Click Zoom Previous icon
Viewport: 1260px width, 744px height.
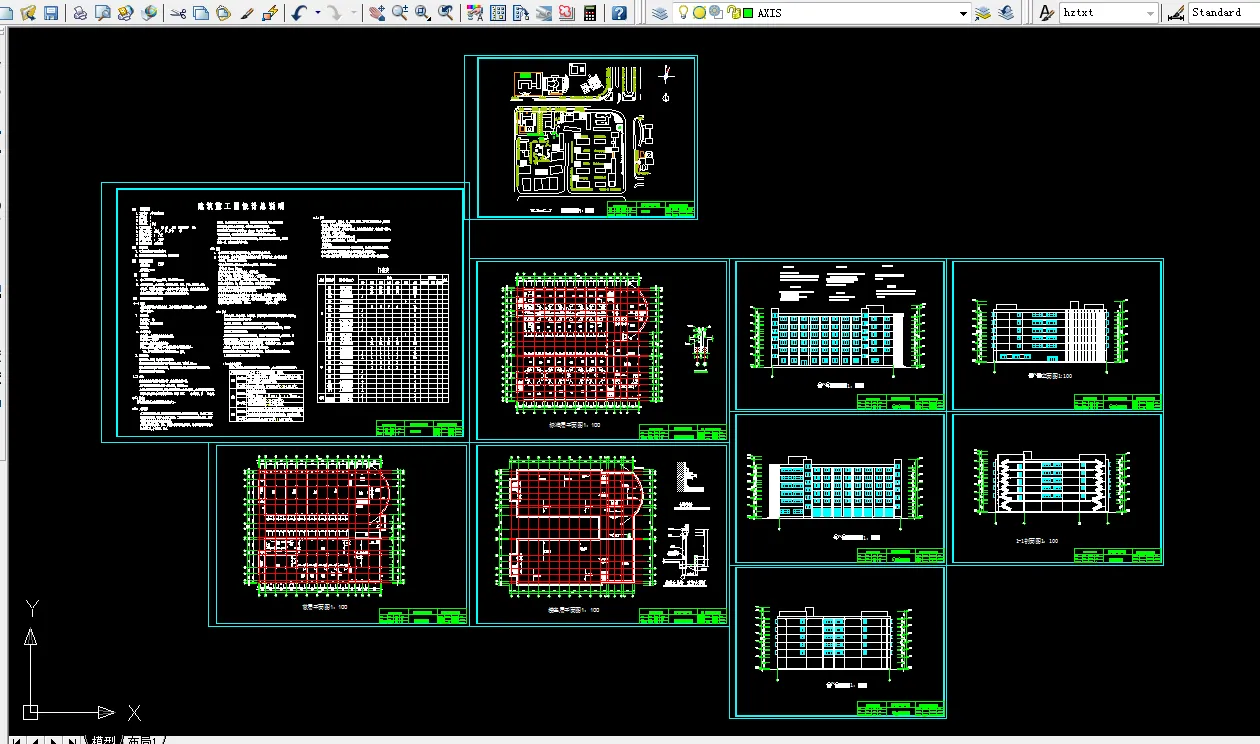coord(446,13)
